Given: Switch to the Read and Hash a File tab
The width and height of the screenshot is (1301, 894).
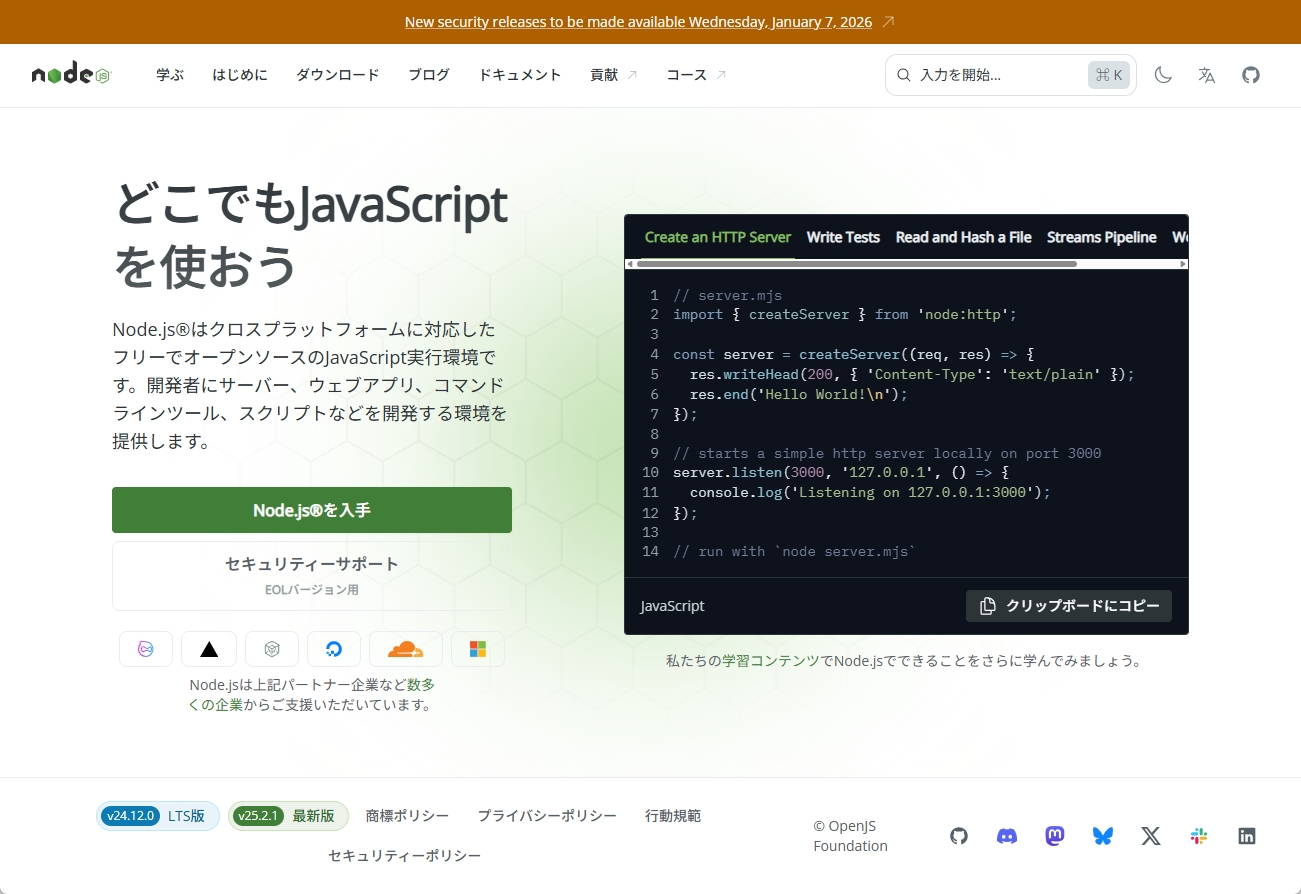Looking at the screenshot, I should 963,237.
